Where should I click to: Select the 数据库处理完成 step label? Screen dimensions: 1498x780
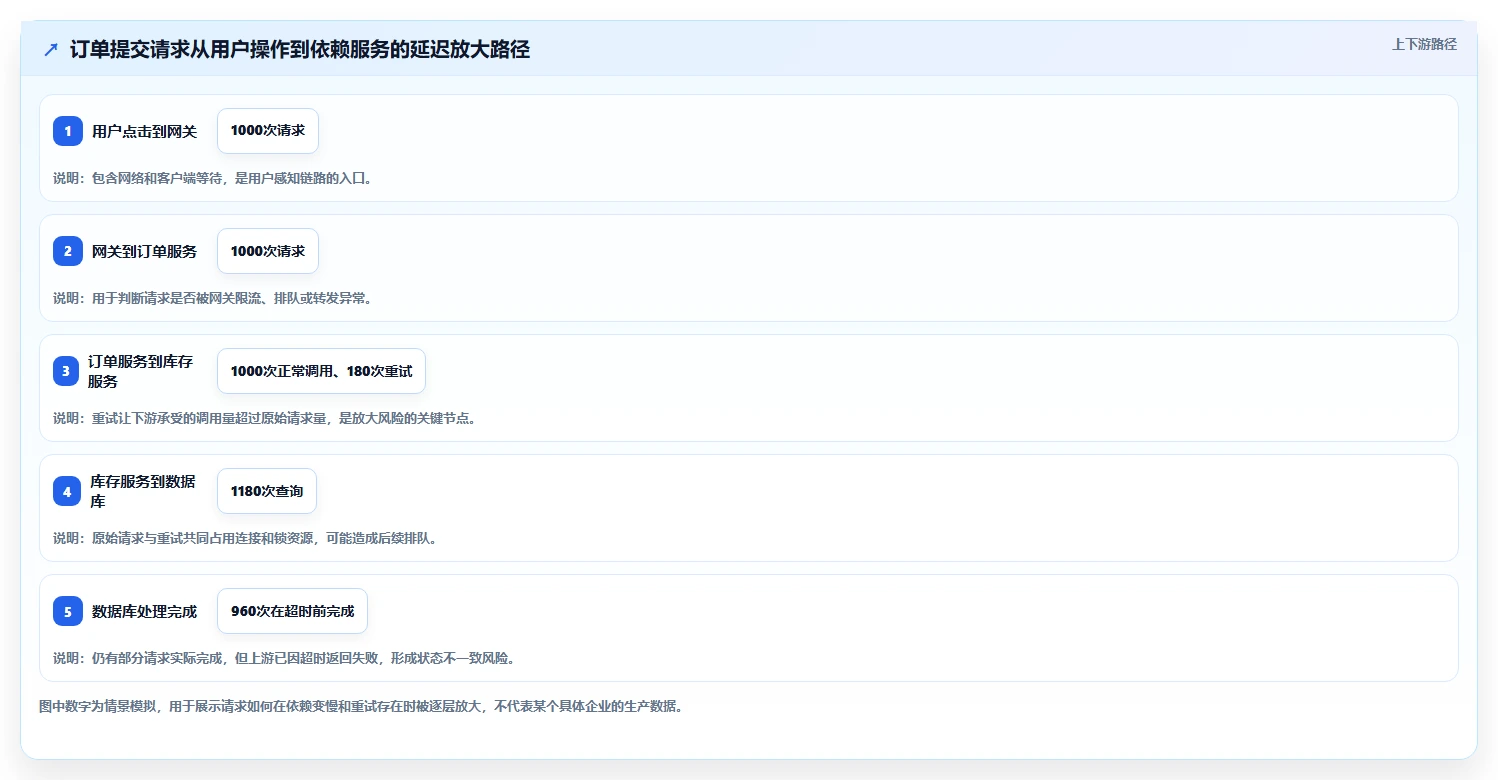click(145, 611)
